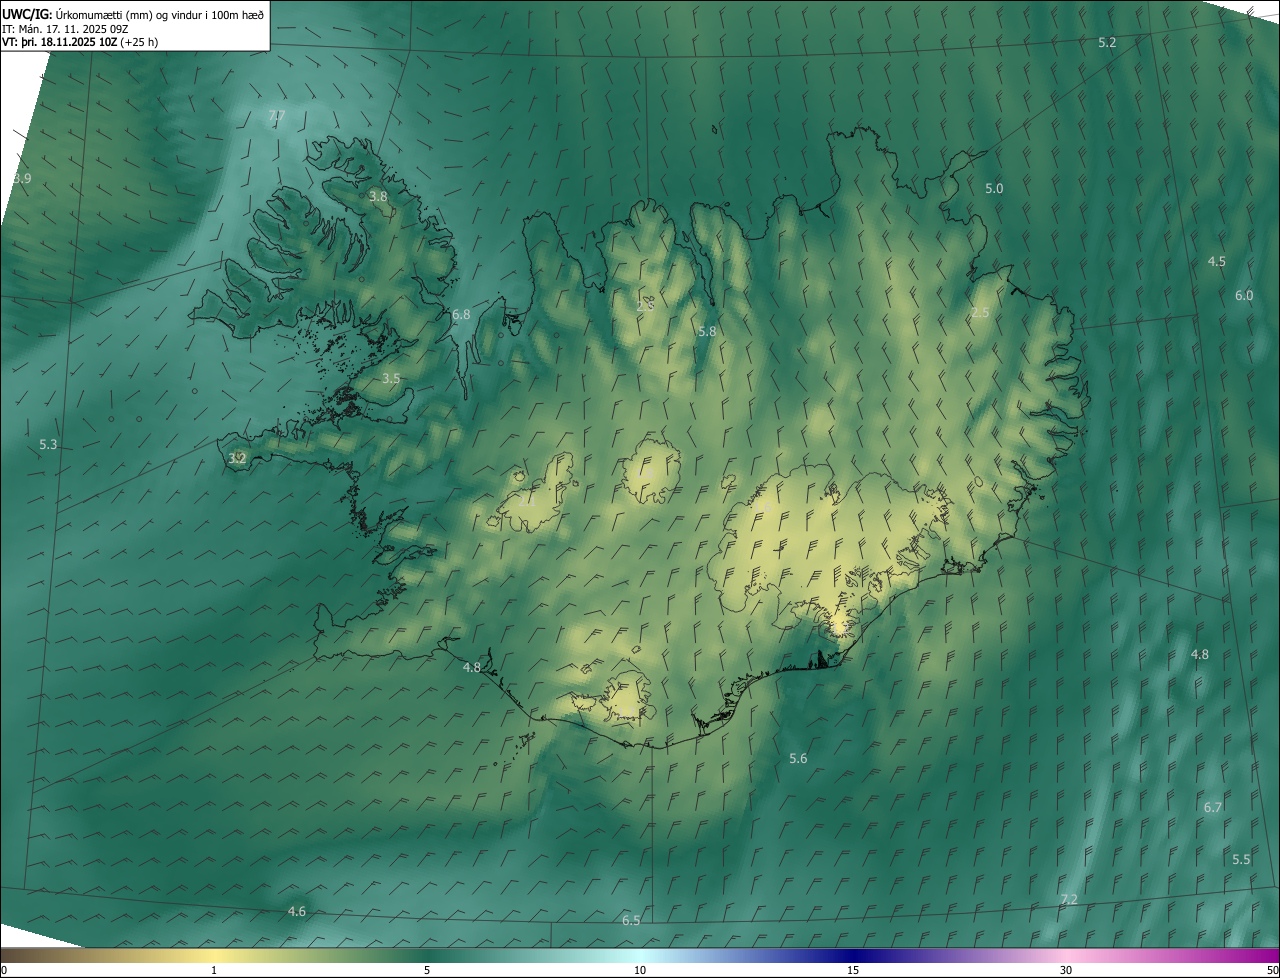Click the 3.9 value on the western map edge

coord(22,178)
